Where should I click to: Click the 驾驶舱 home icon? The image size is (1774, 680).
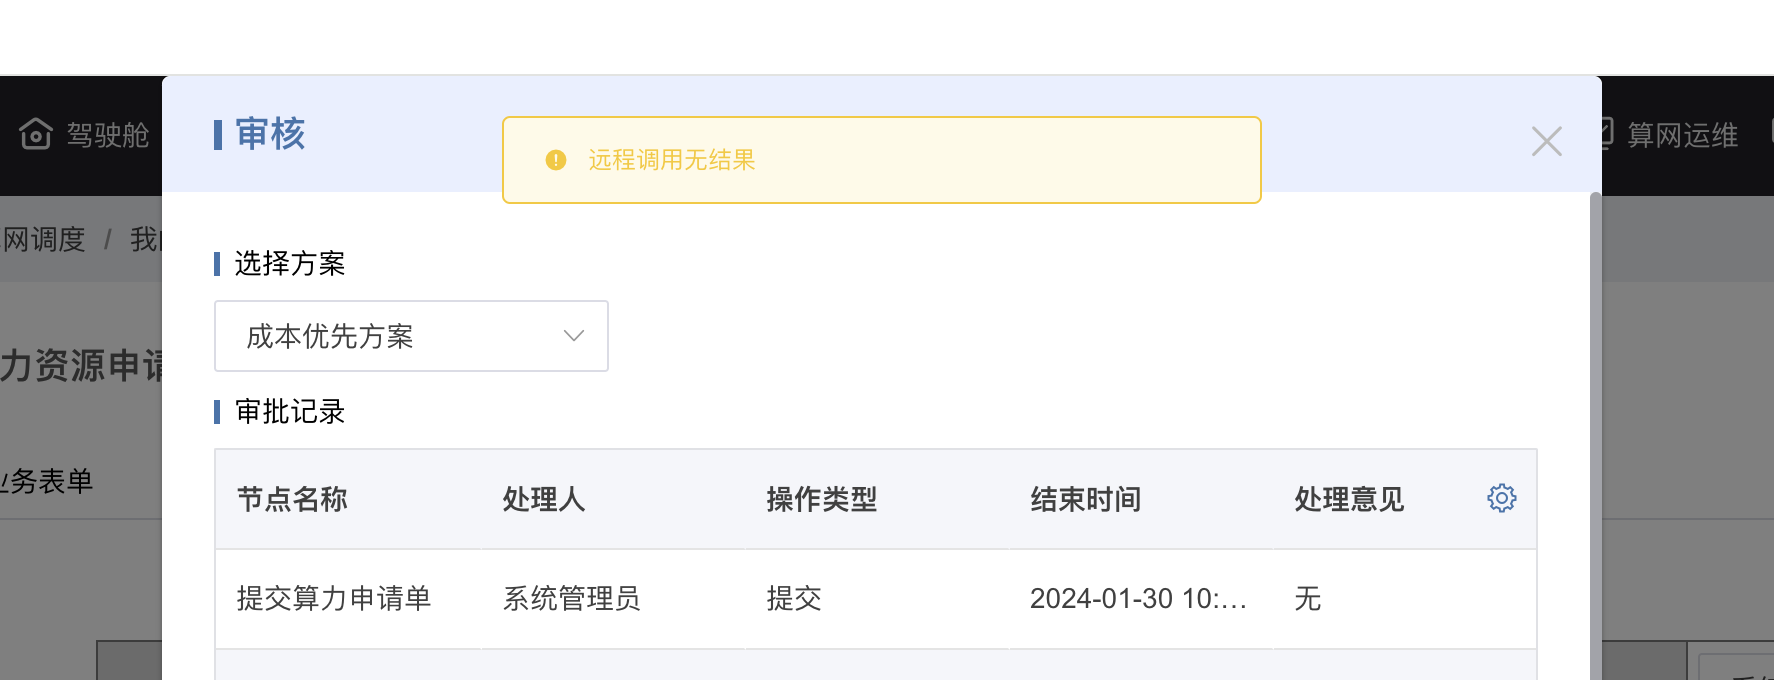point(36,134)
